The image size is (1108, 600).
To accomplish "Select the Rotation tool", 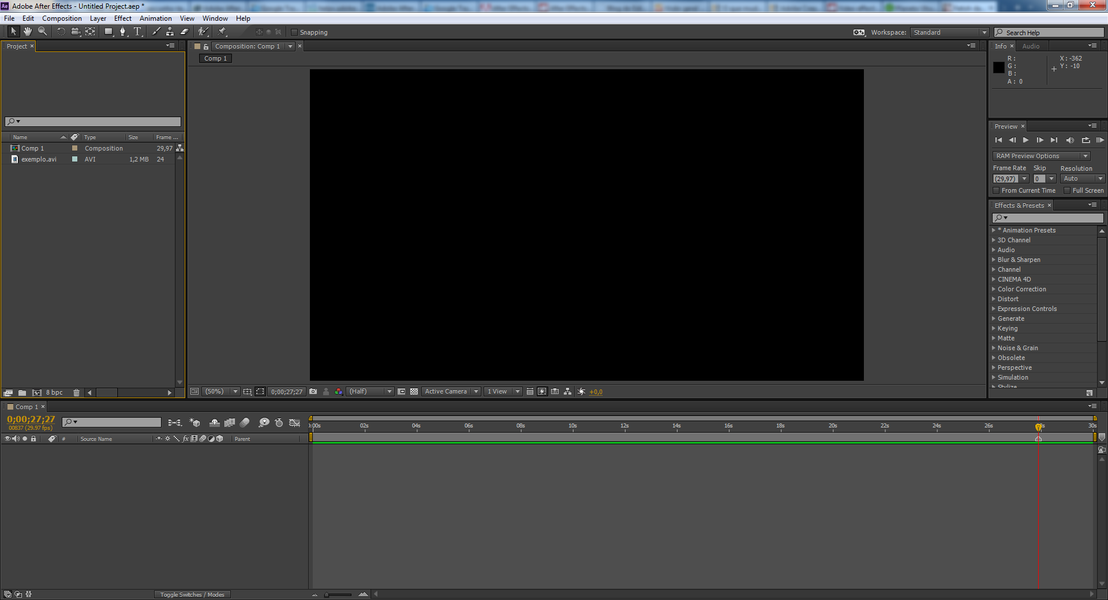I will click(x=61, y=32).
